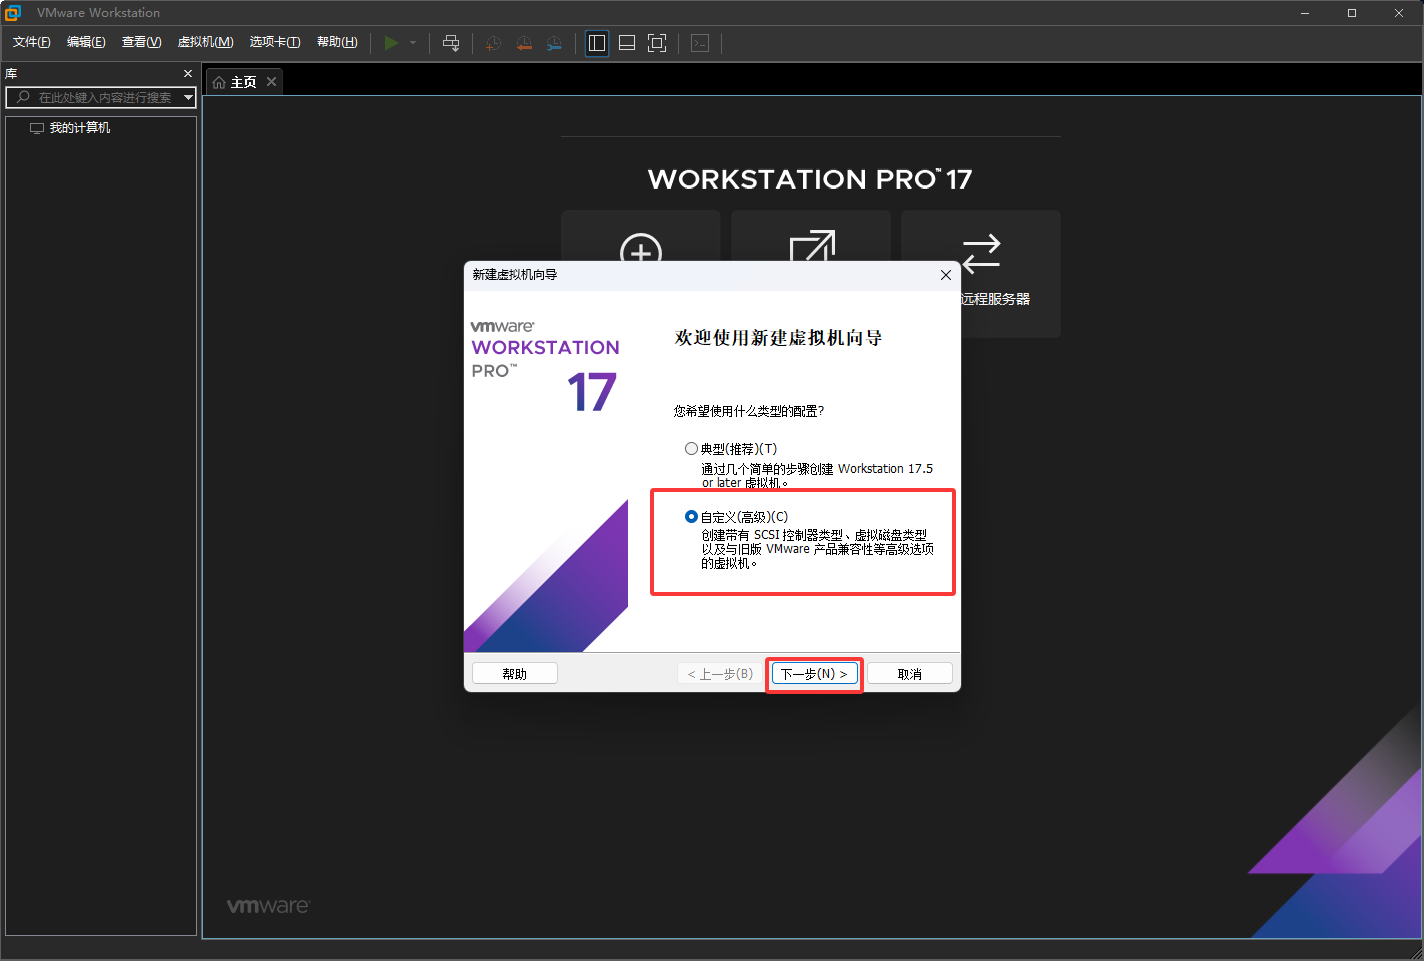The height and width of the screenshot is (961, 1424).
Task: Open the snapshot manager wrench icon
Action: 555,43
